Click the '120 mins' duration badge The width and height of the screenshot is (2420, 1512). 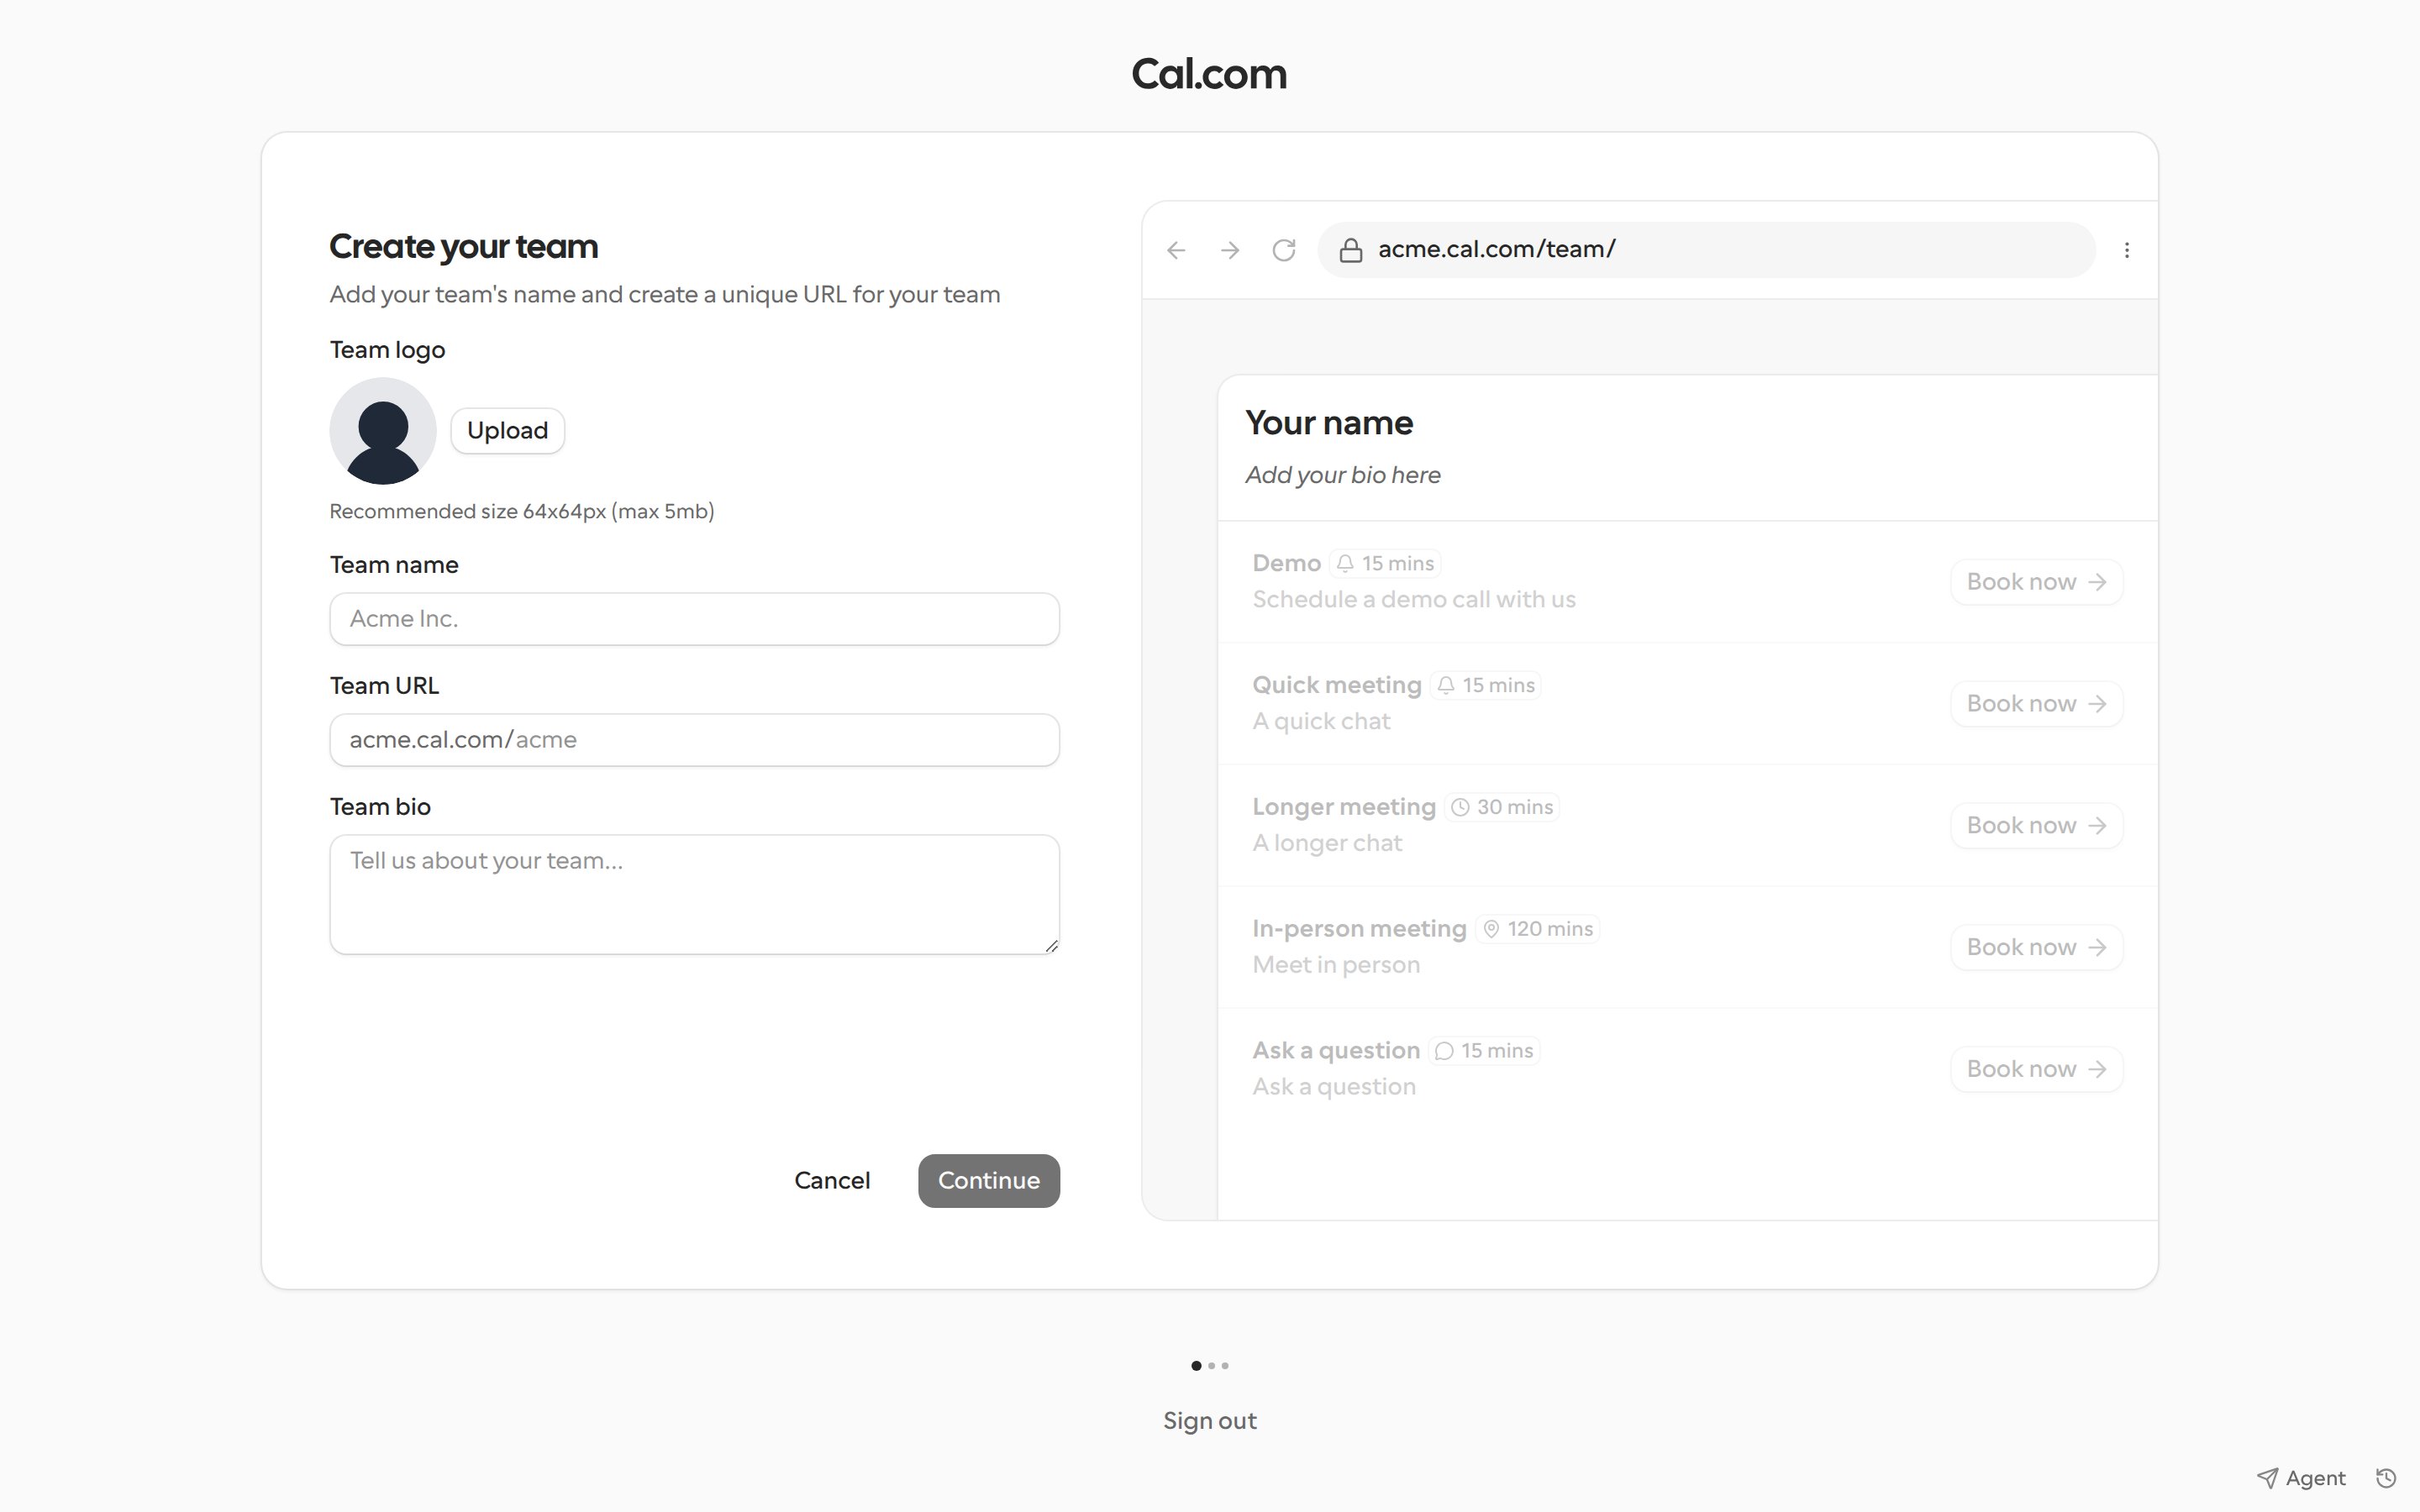tap(1538, 929)
